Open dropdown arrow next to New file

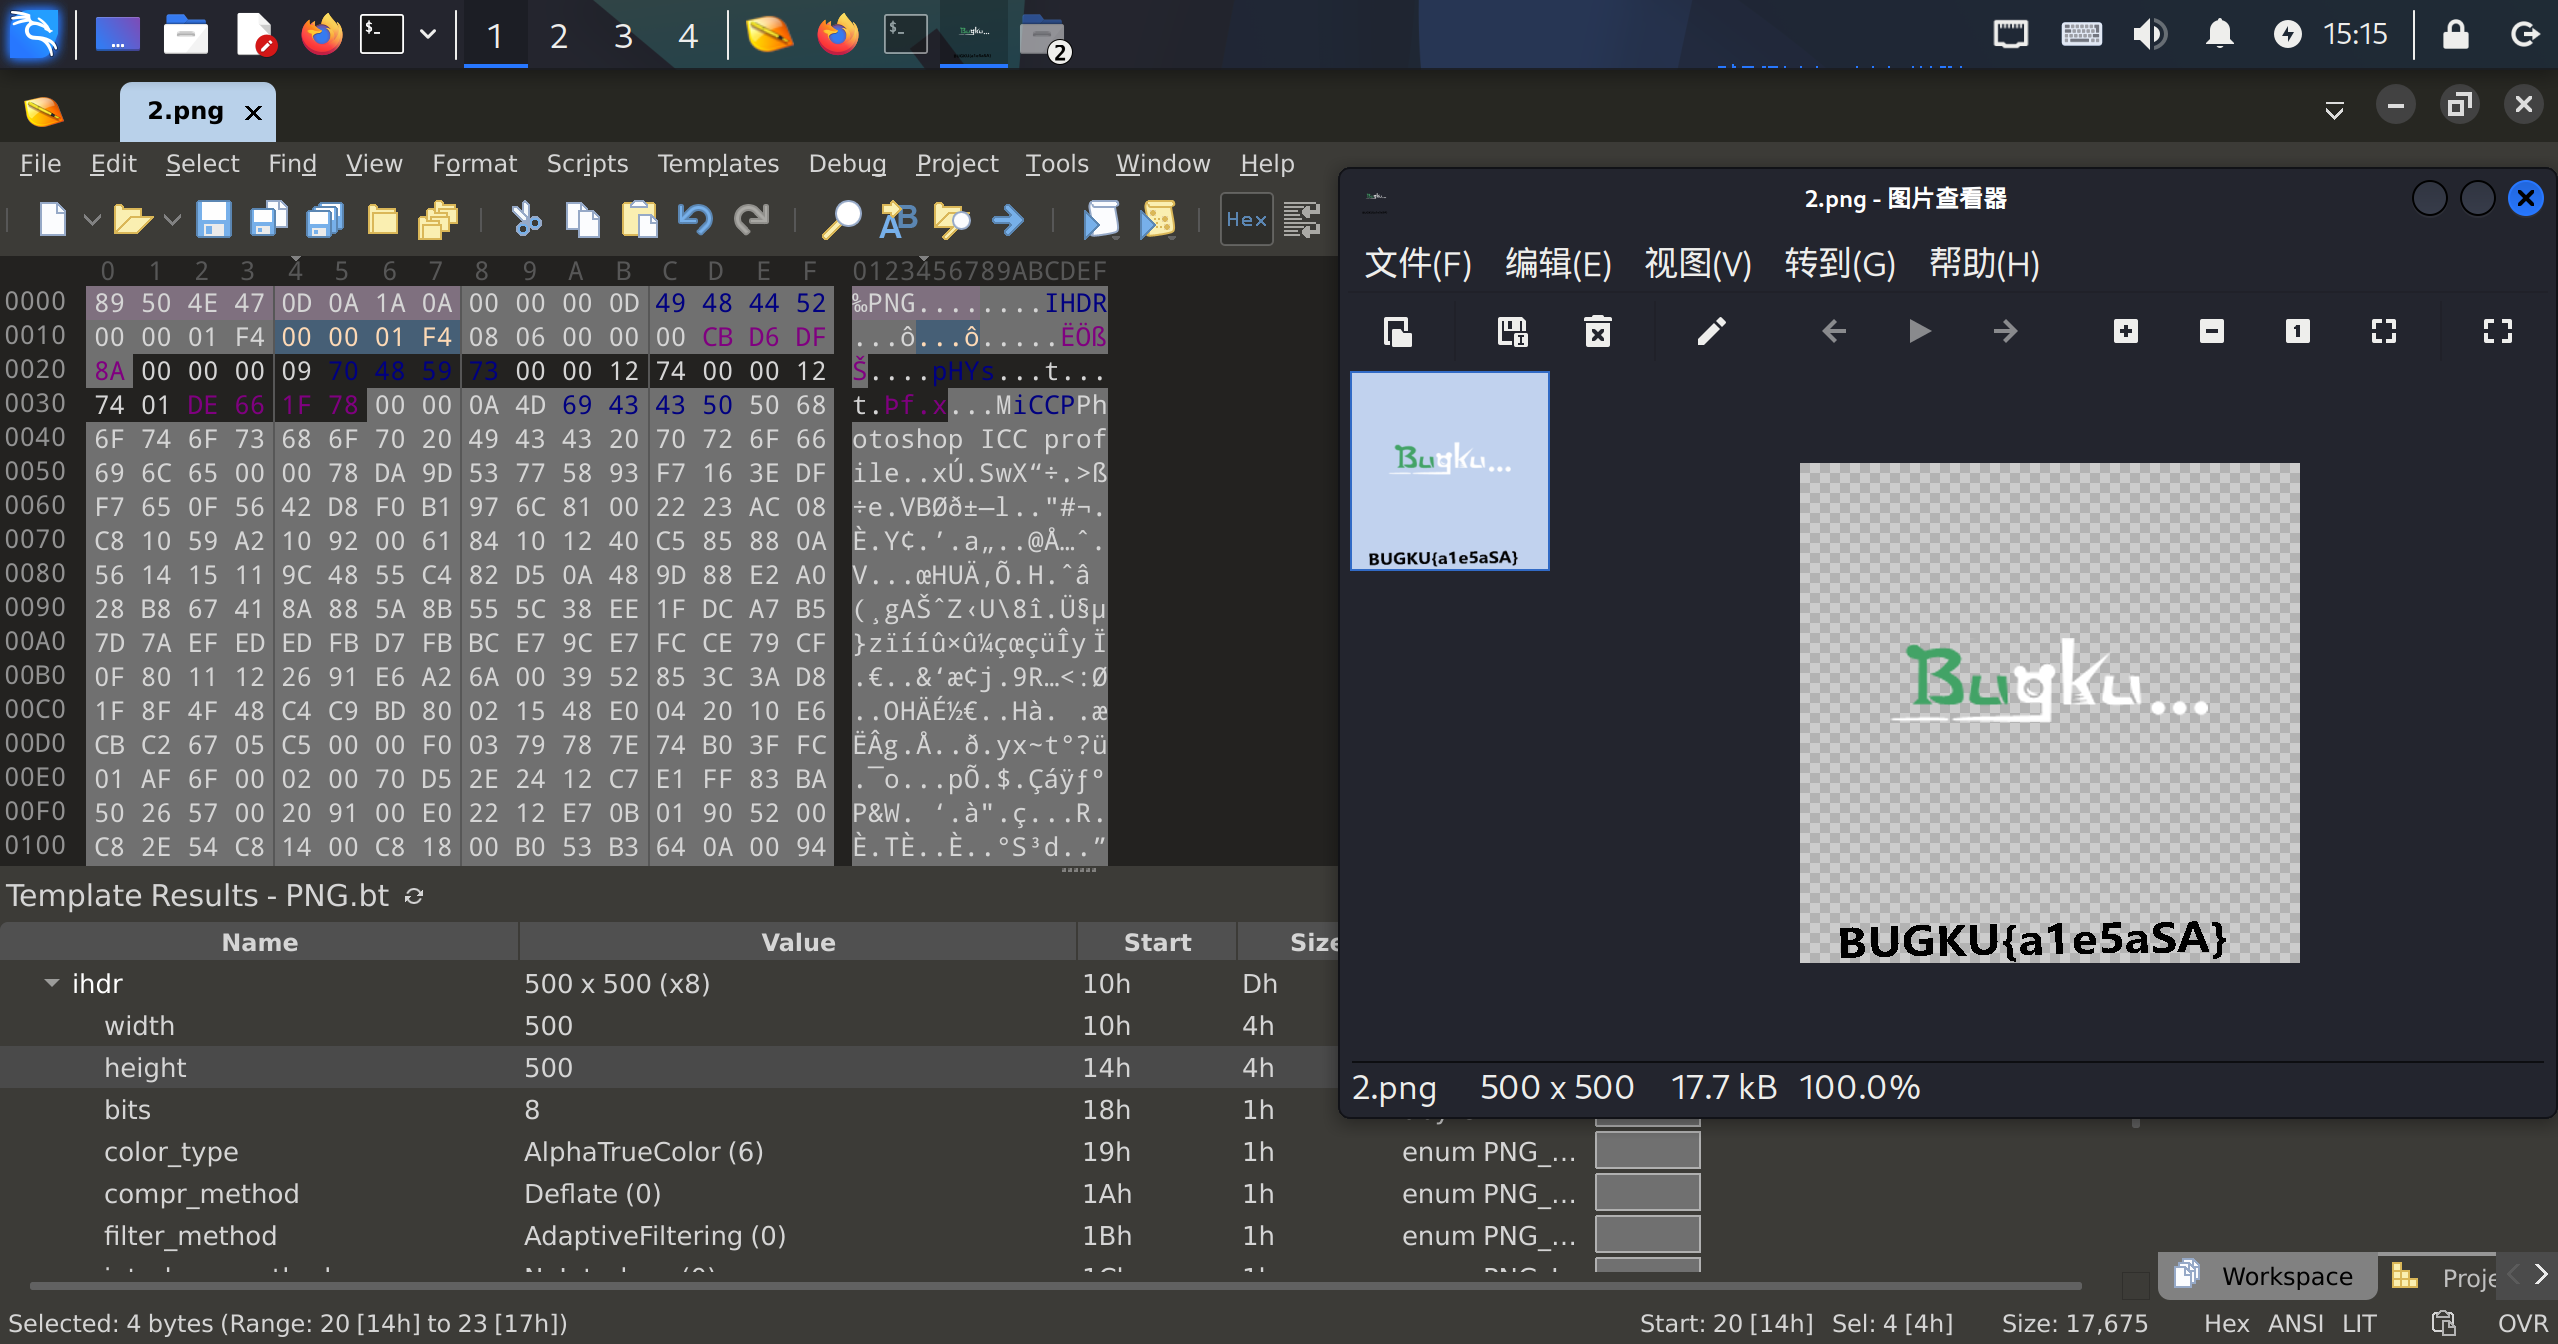point(92,219)
